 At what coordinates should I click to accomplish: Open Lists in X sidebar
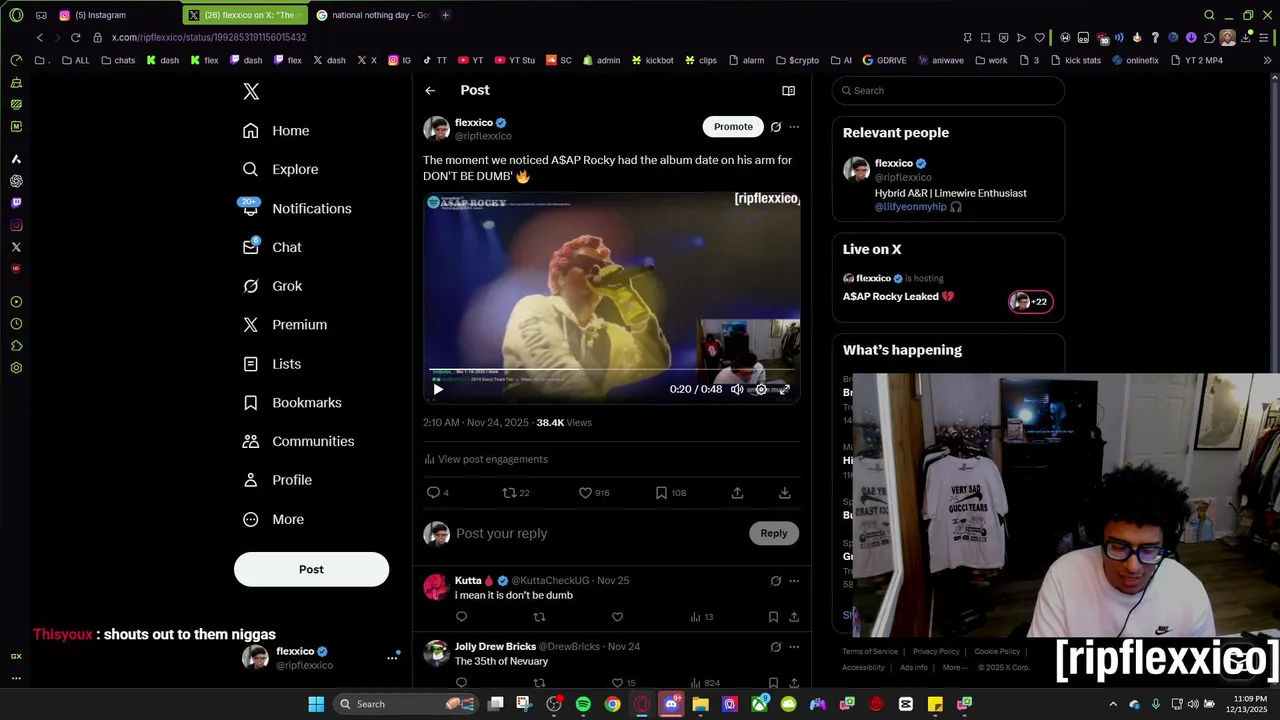click(272, 364)
